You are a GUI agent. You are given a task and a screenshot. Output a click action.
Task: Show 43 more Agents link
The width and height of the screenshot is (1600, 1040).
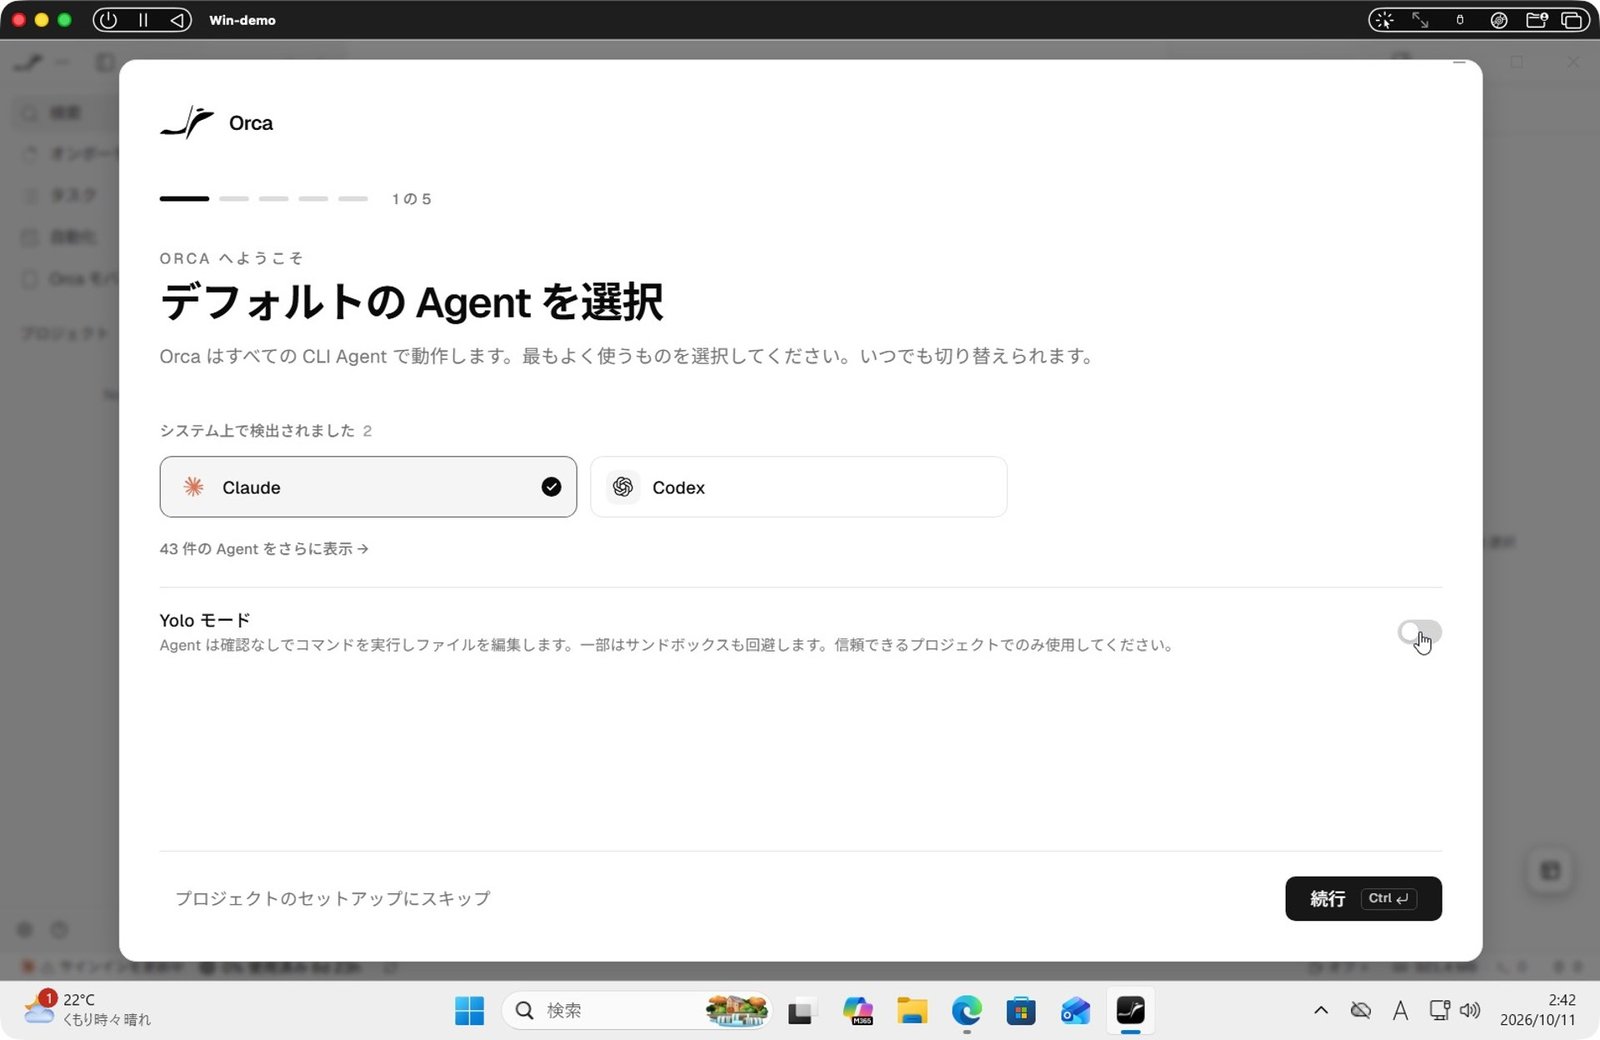tap(264, 549)
